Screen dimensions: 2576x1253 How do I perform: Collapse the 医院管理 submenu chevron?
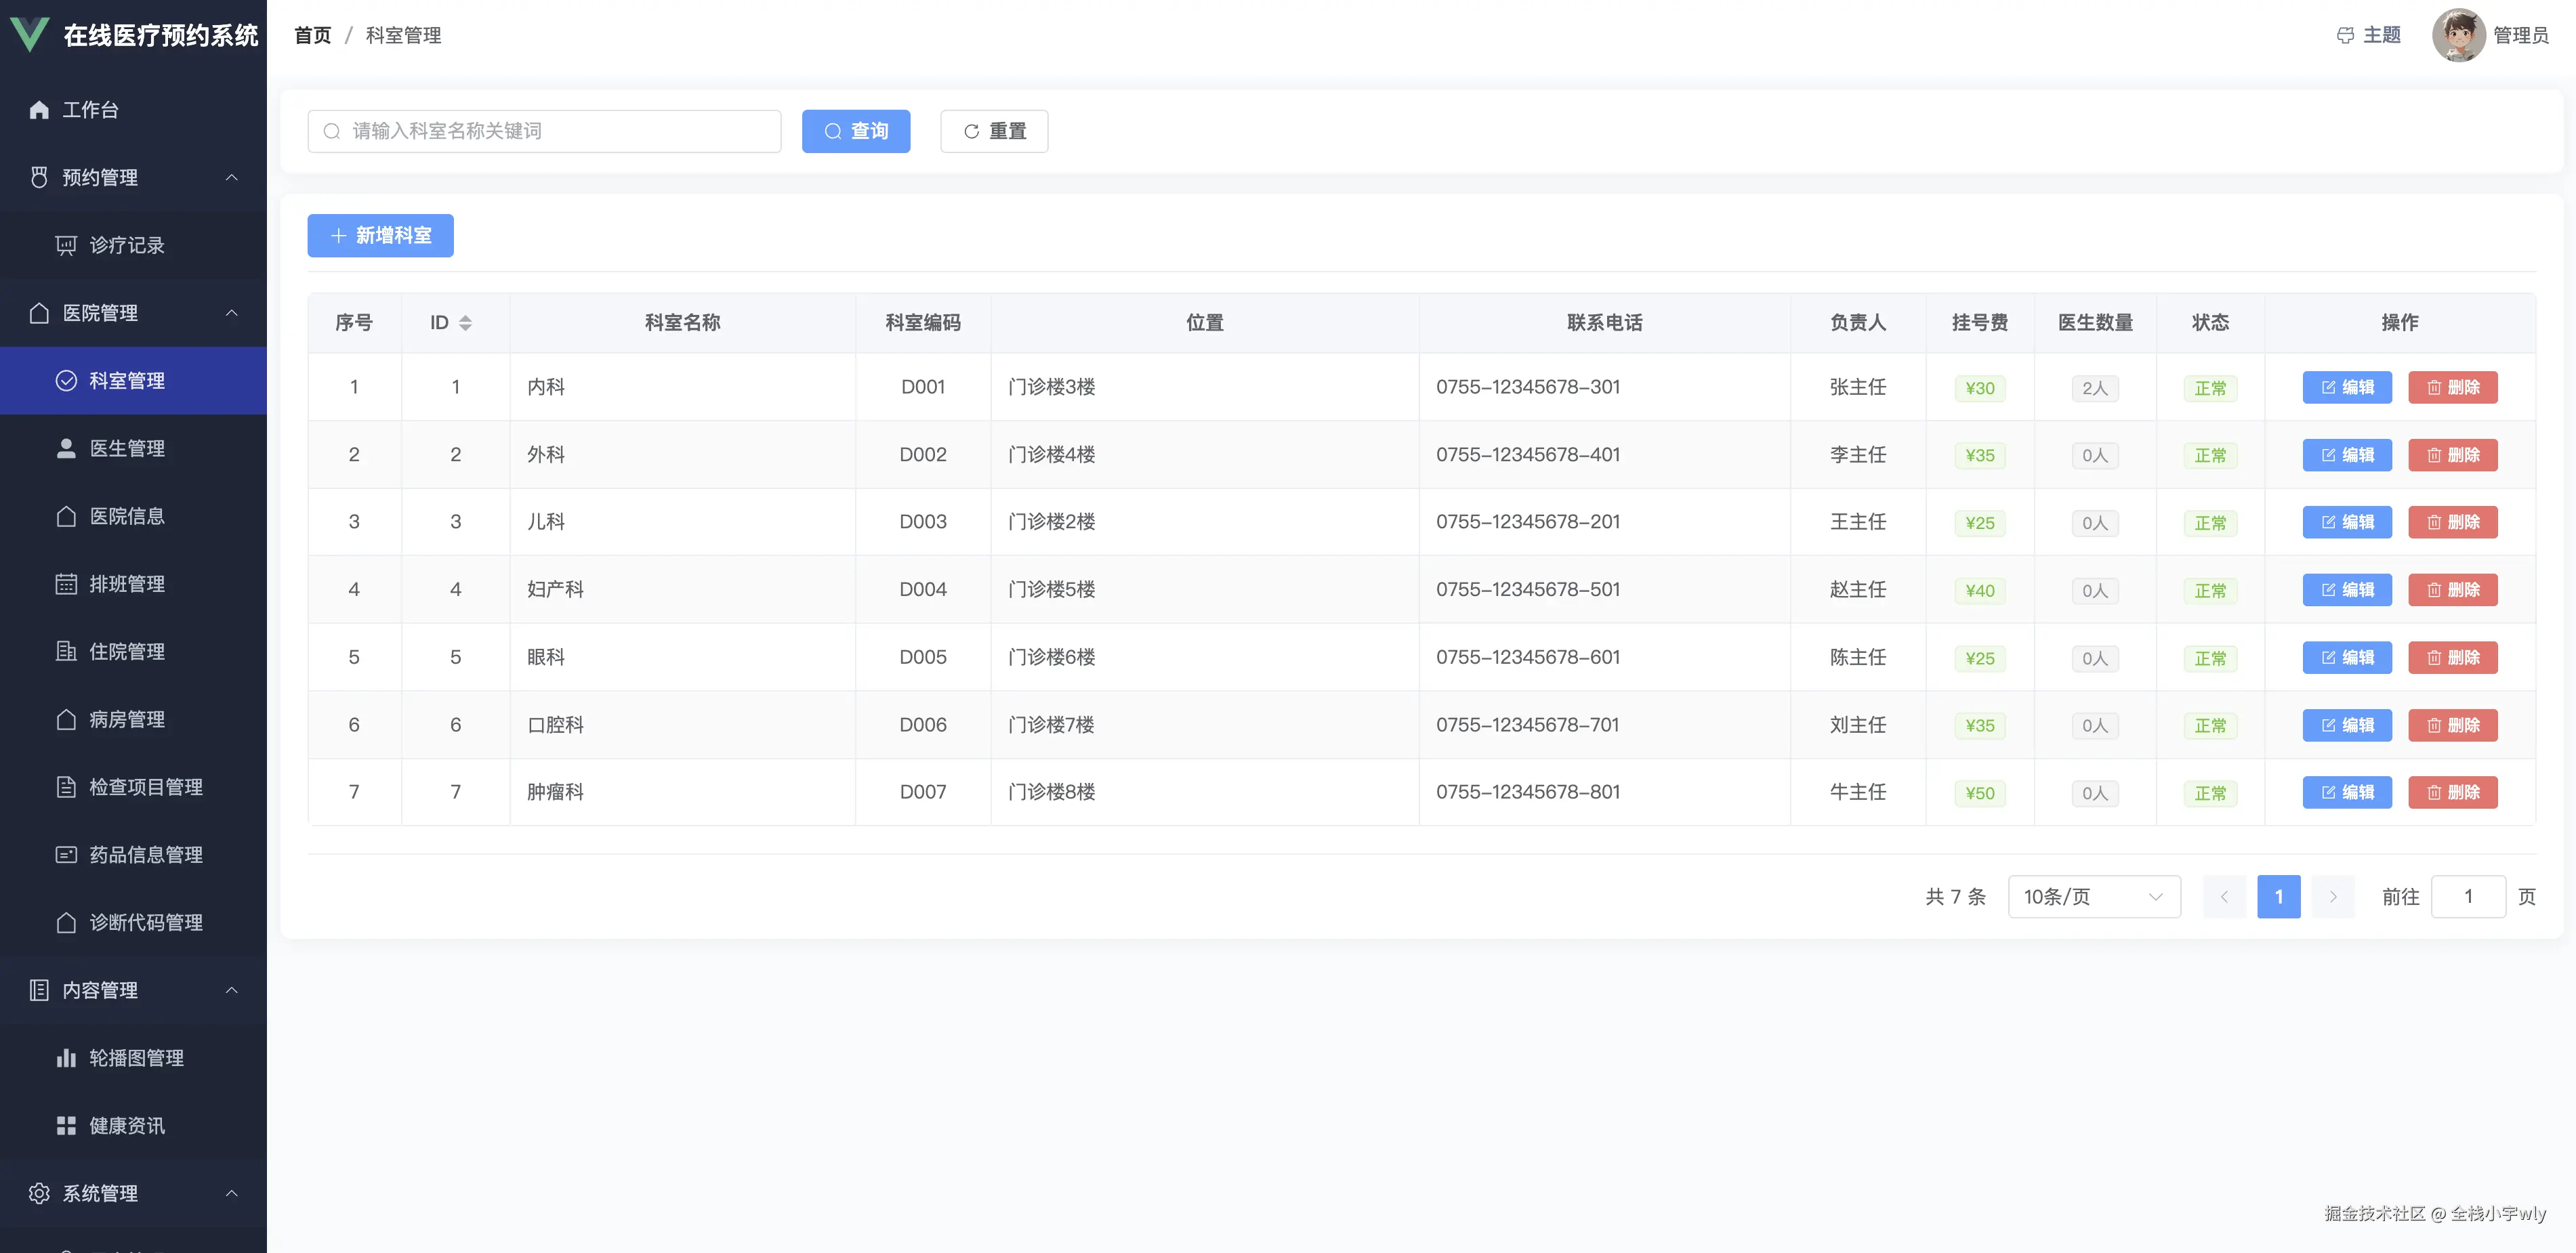231,313
